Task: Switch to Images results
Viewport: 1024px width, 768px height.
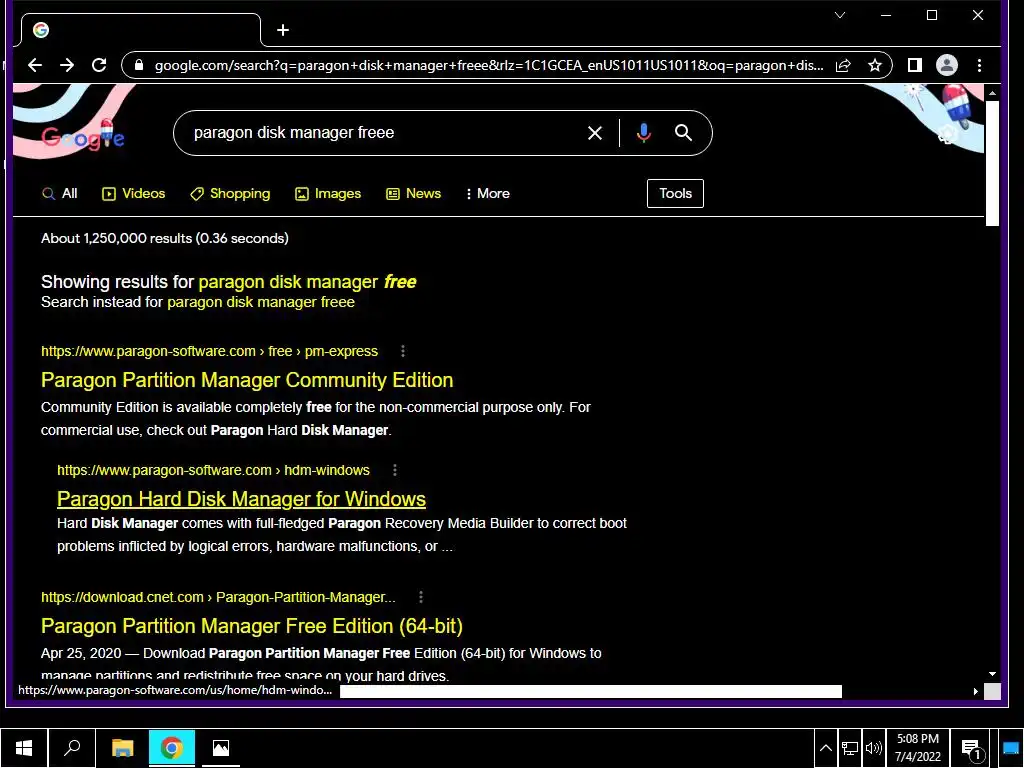Action: 328,194
